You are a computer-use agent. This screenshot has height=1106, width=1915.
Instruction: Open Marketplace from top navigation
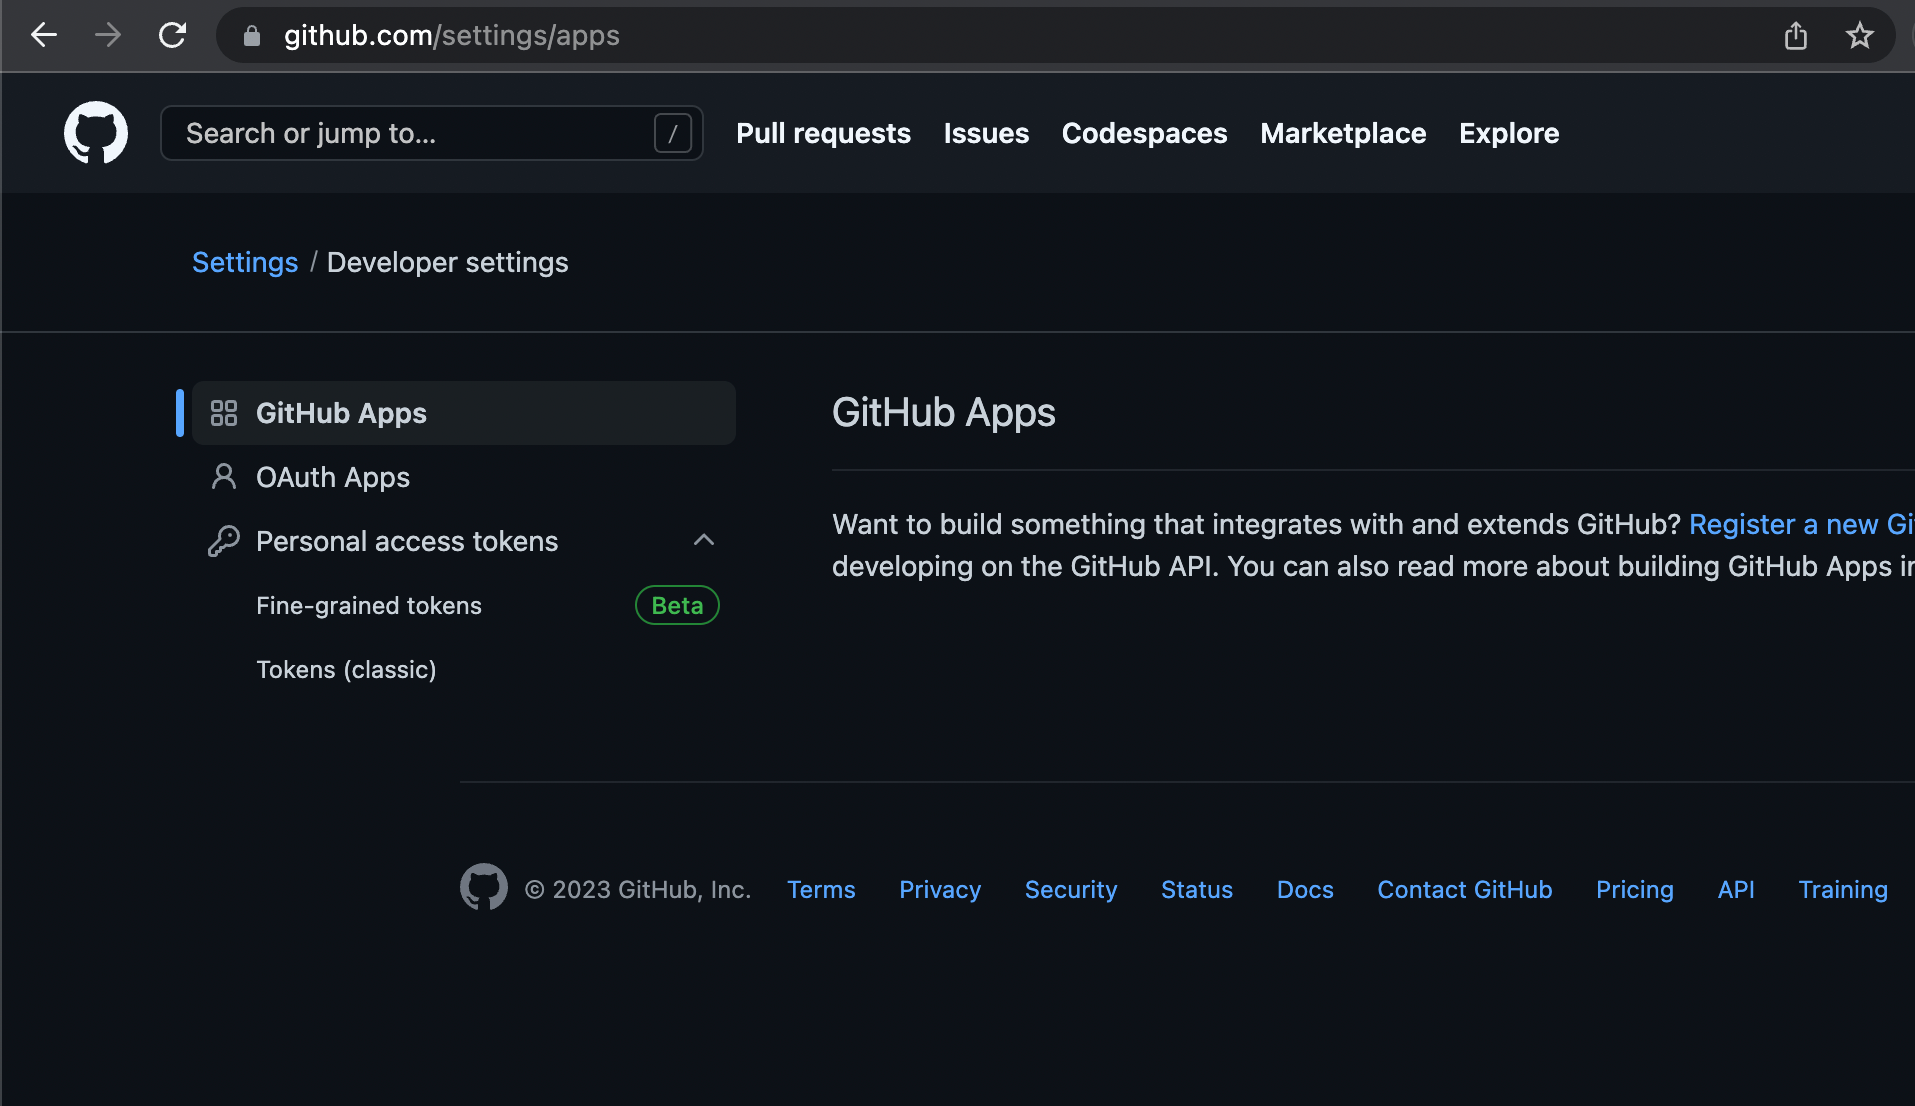pos(1343,133)
